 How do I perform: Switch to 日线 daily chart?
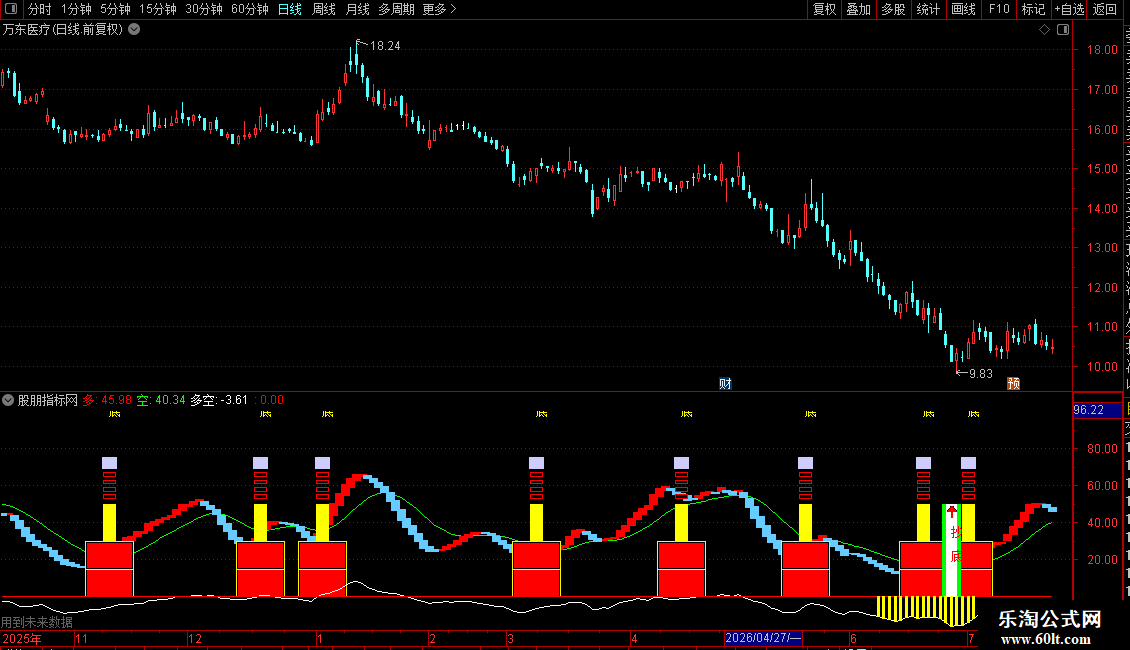click(x=290, y=9)
